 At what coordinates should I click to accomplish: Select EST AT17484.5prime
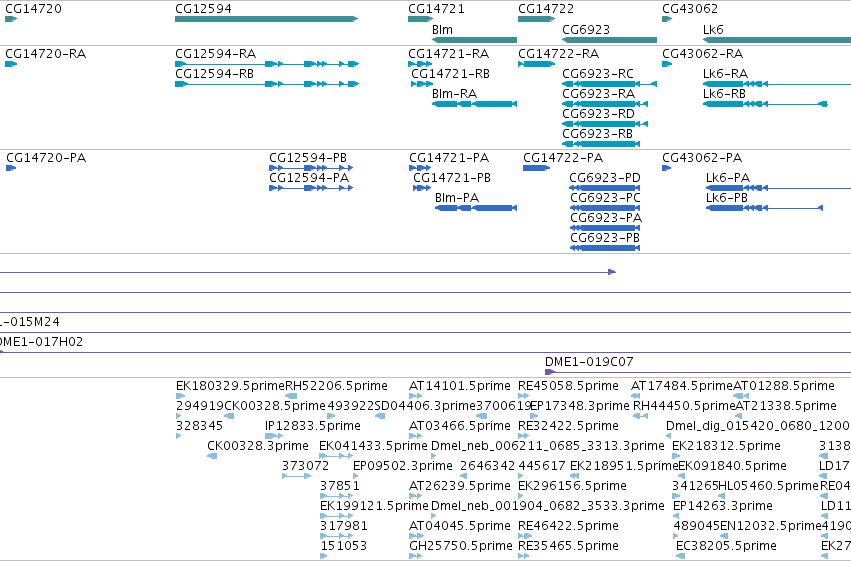click(x=636, y=396)
